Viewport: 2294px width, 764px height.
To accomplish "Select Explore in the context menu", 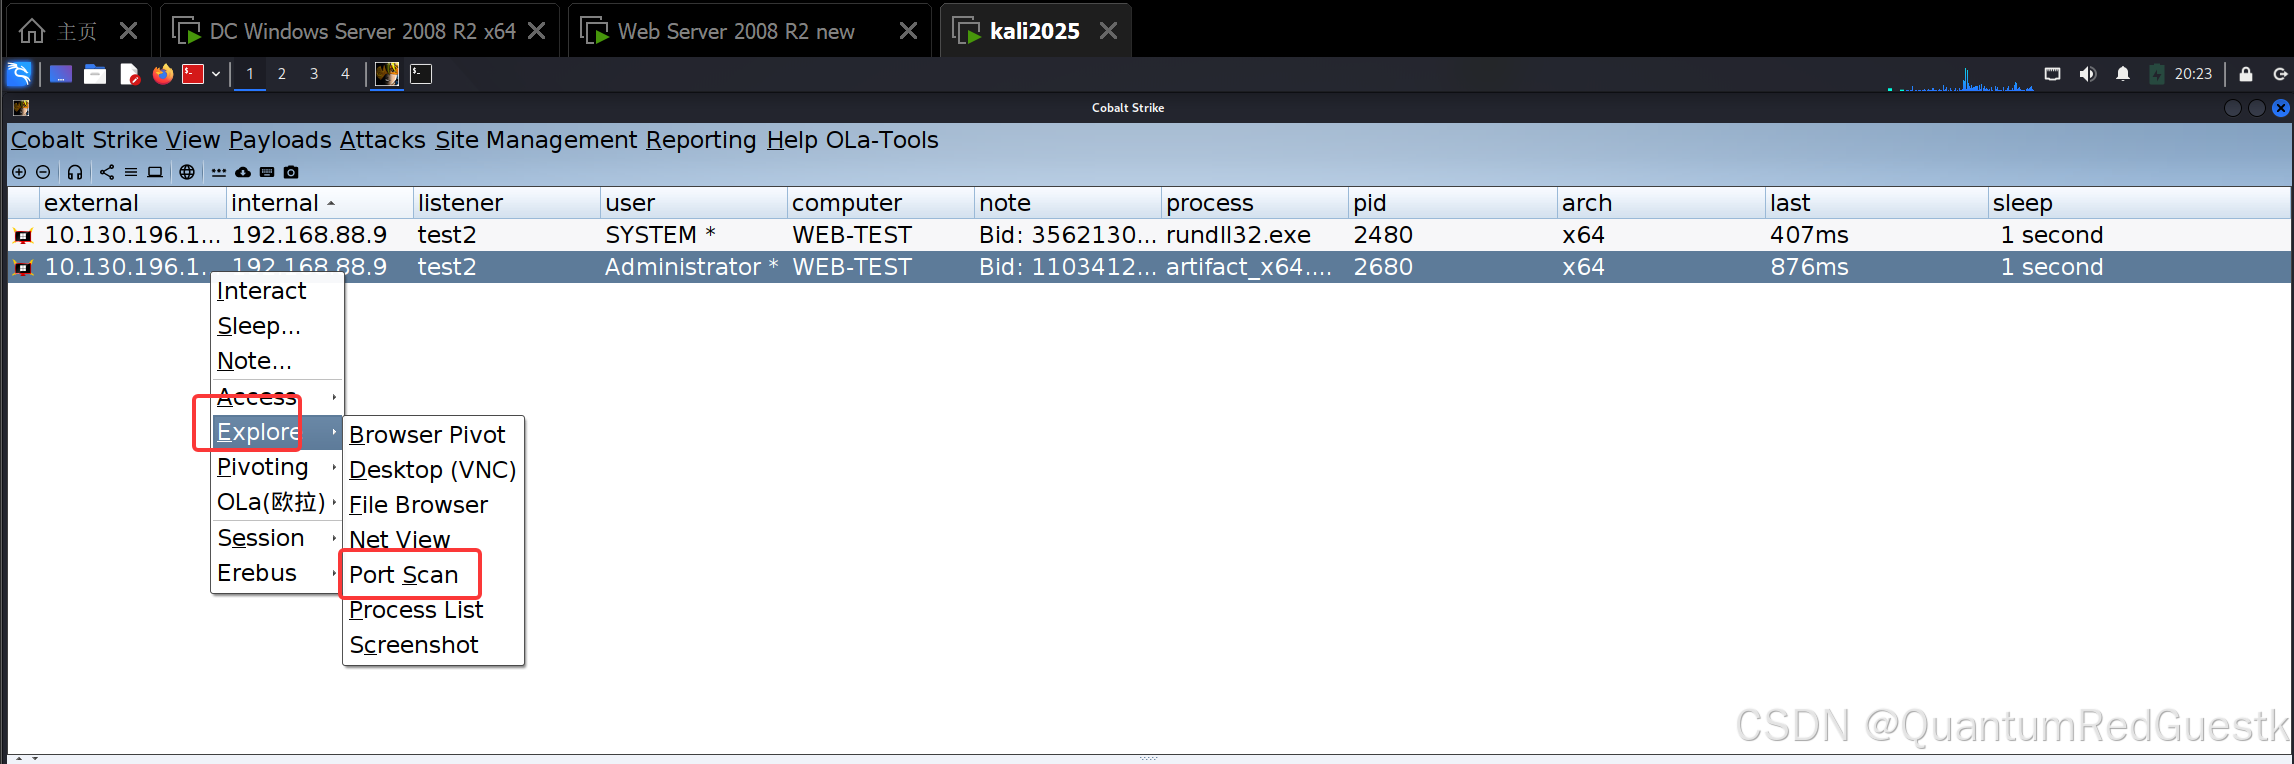I will (x=277, y=432).
